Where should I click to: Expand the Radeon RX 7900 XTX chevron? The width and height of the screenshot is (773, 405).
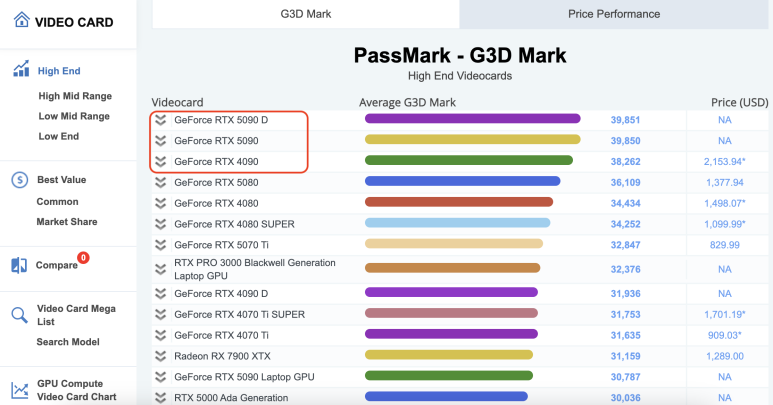pyautogui.click(x=160, y=356)
